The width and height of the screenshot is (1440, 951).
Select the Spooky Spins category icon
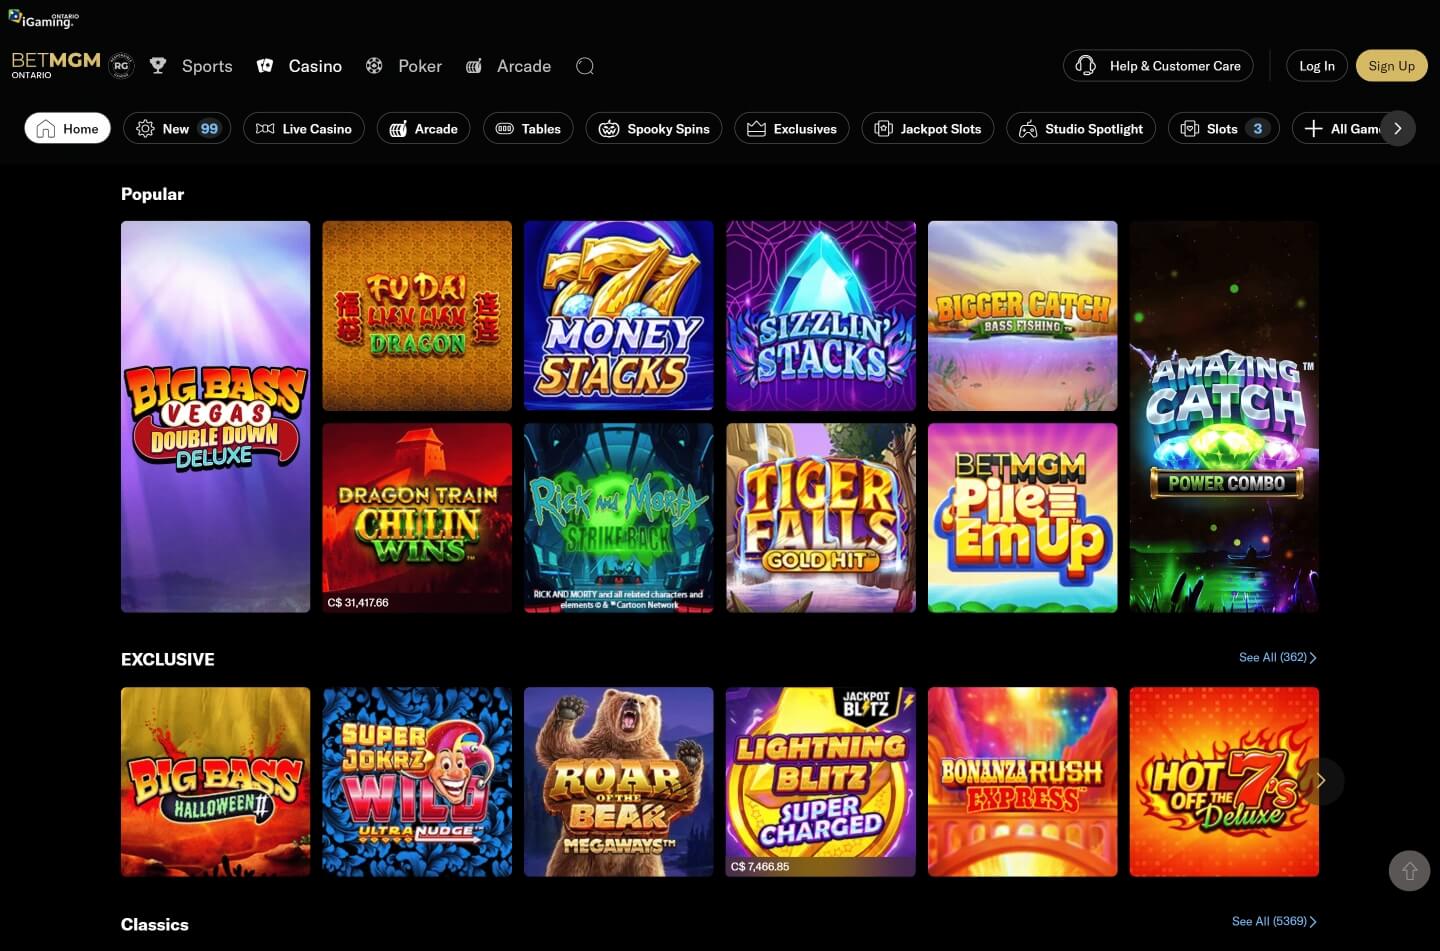(x=608, y=128)
